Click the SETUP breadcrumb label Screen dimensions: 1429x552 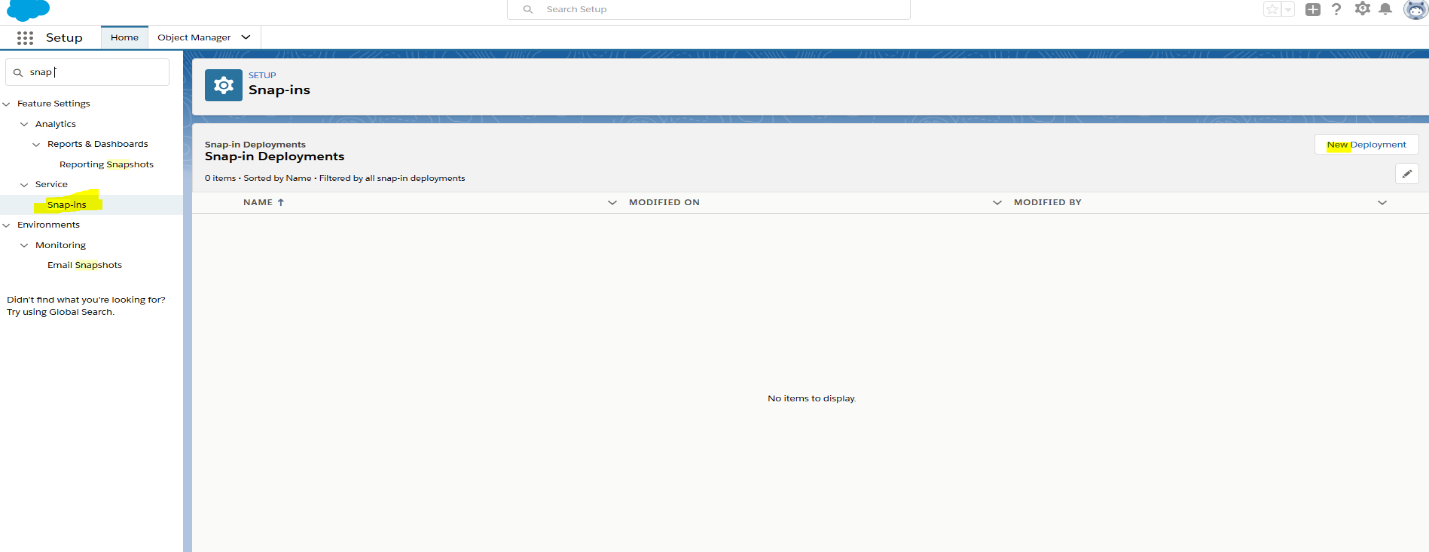(262, 75)
